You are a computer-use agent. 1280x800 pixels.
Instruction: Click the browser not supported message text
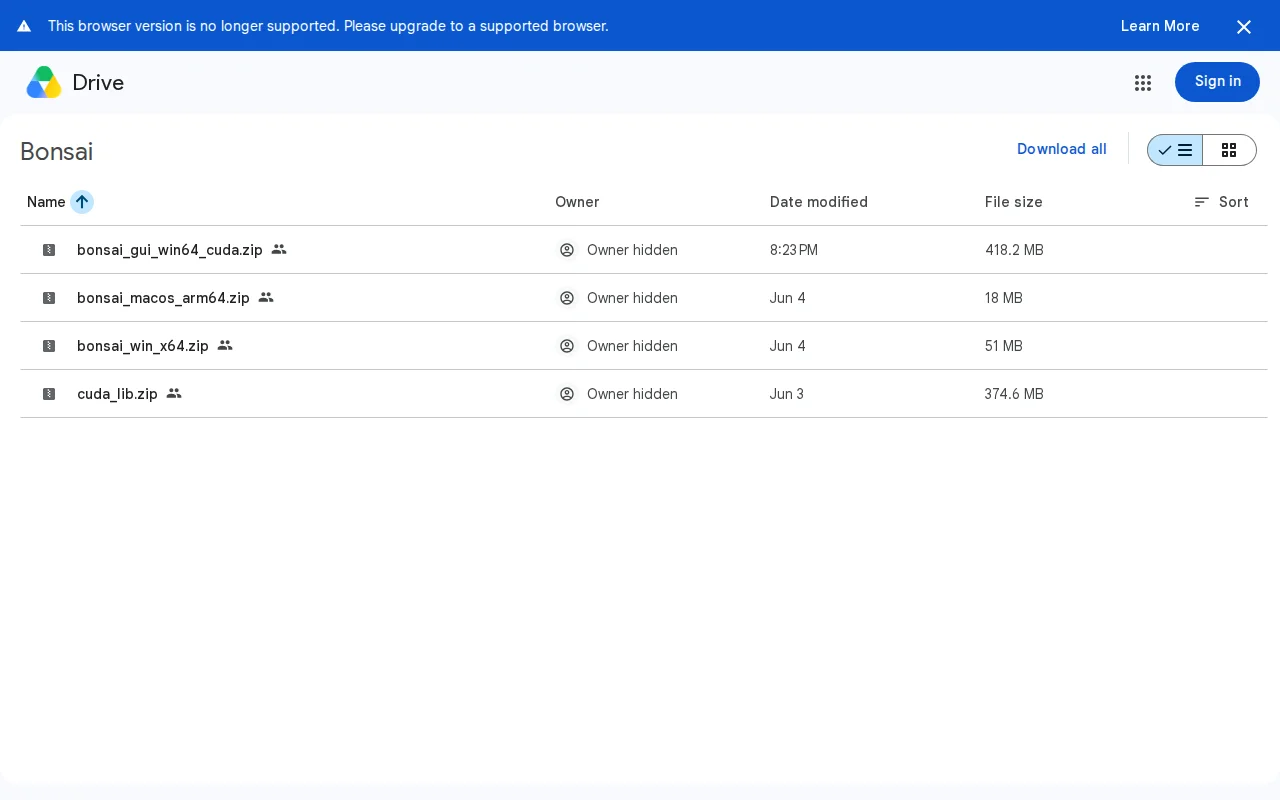[328, 26]
